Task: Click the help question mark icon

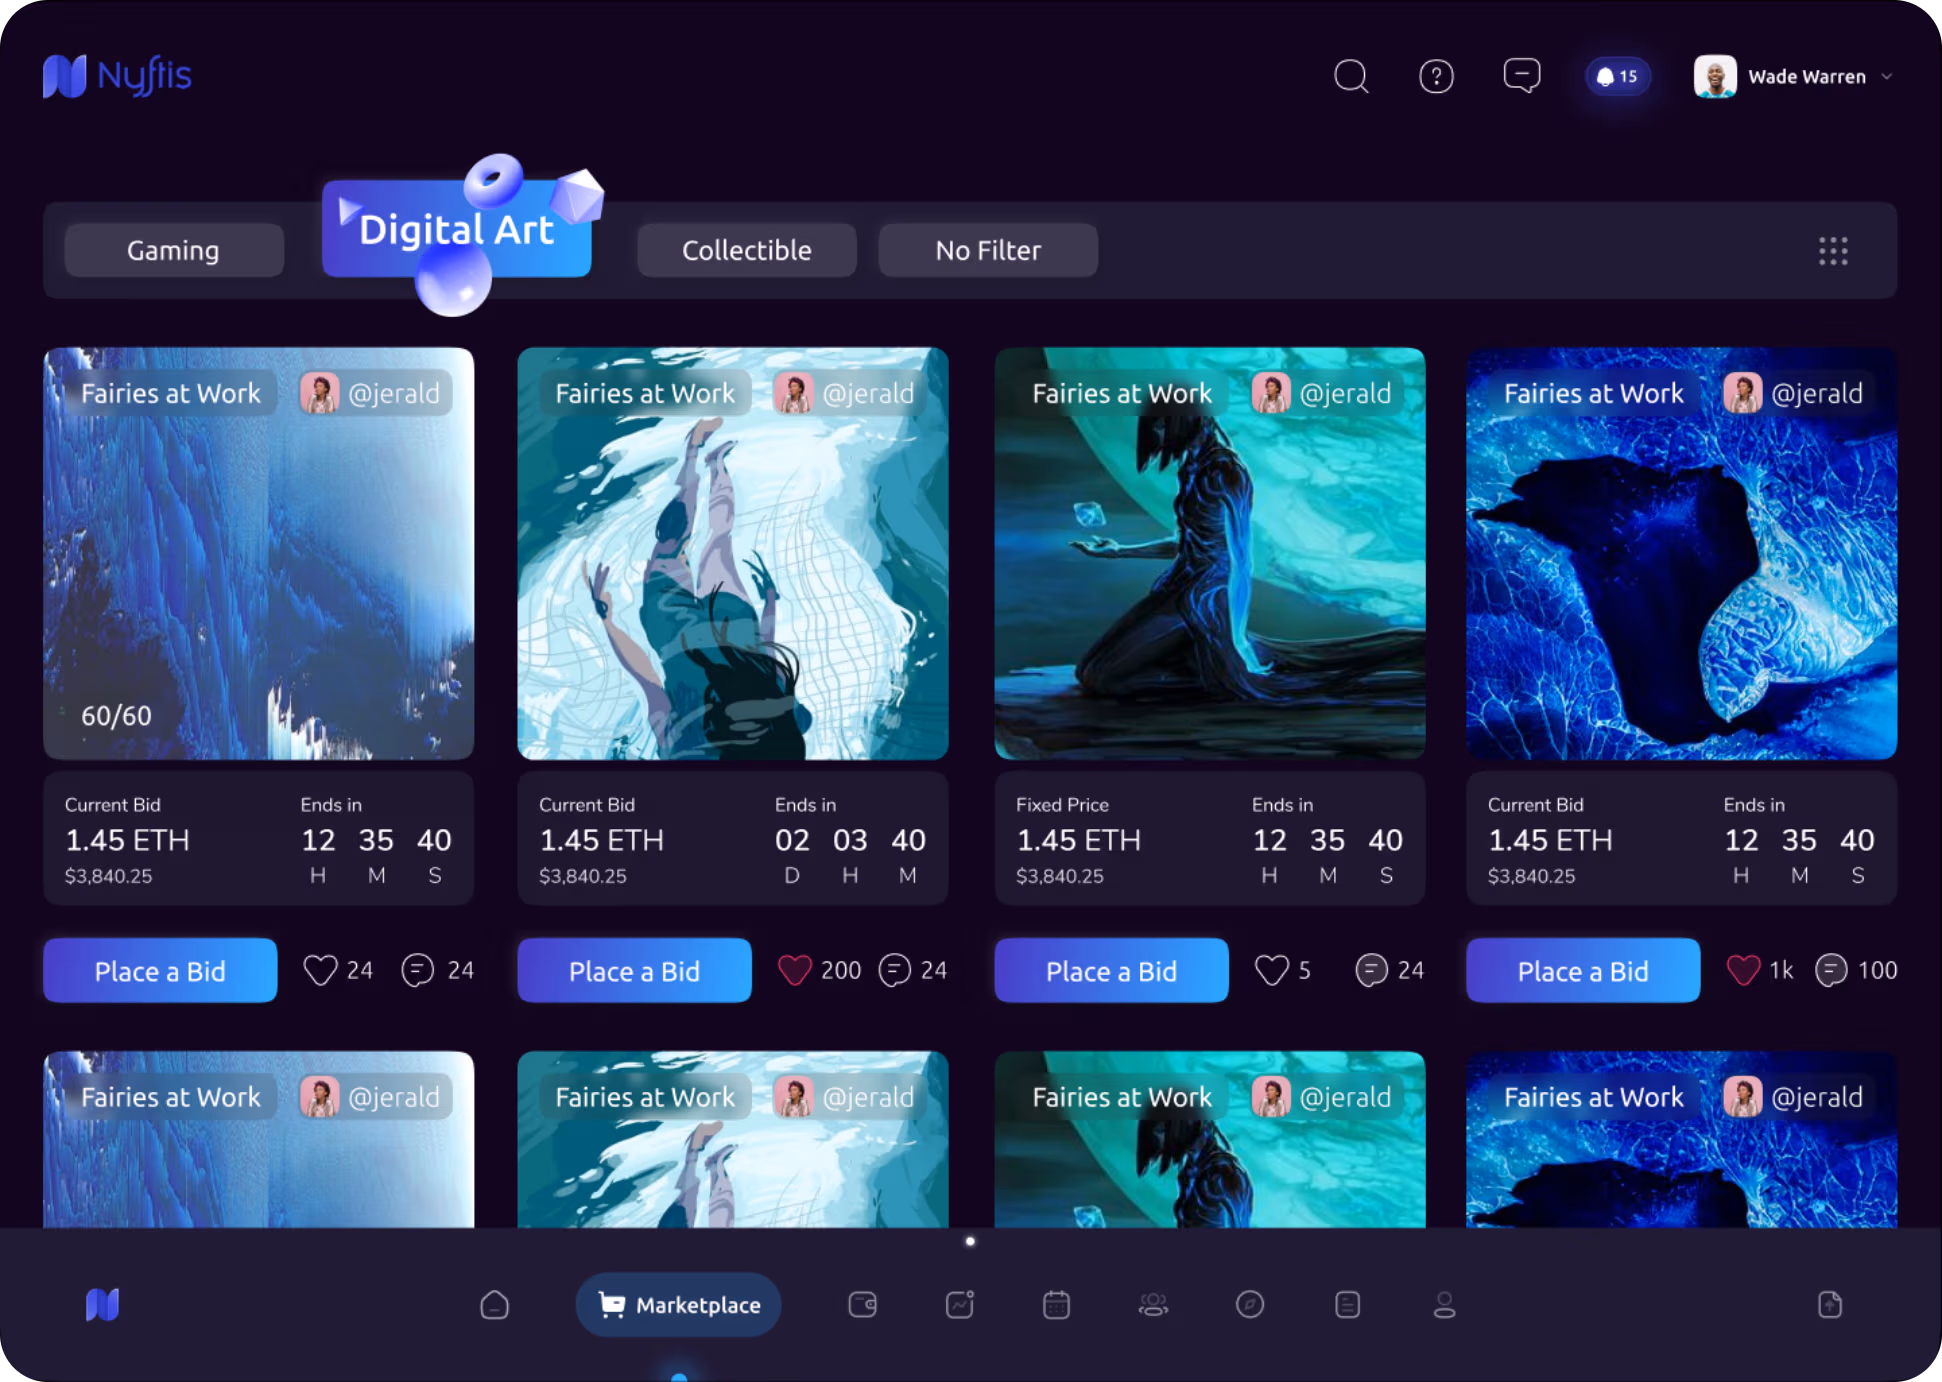Action: (1436, 76)
